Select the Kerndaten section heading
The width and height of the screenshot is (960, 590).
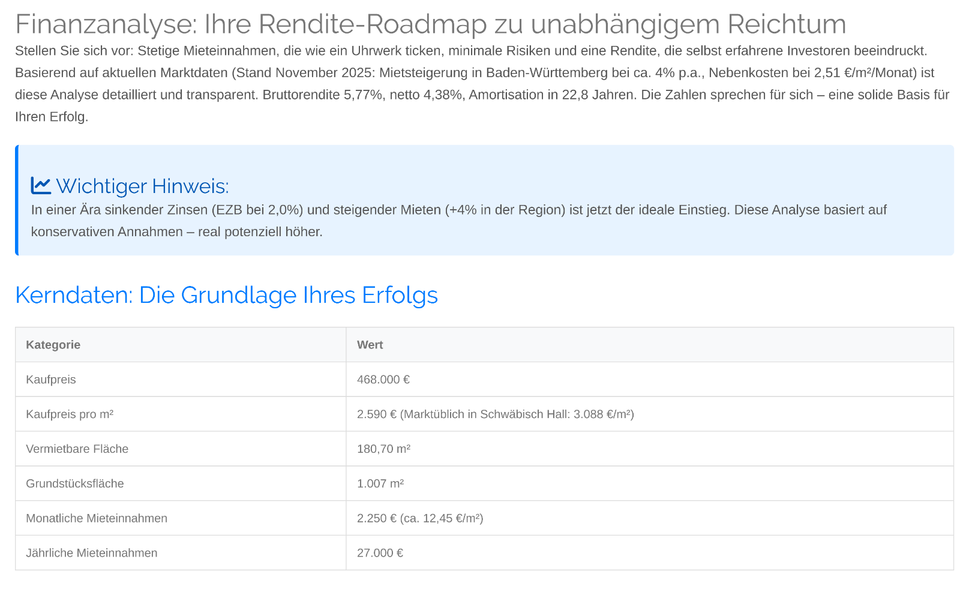(226, 295)
